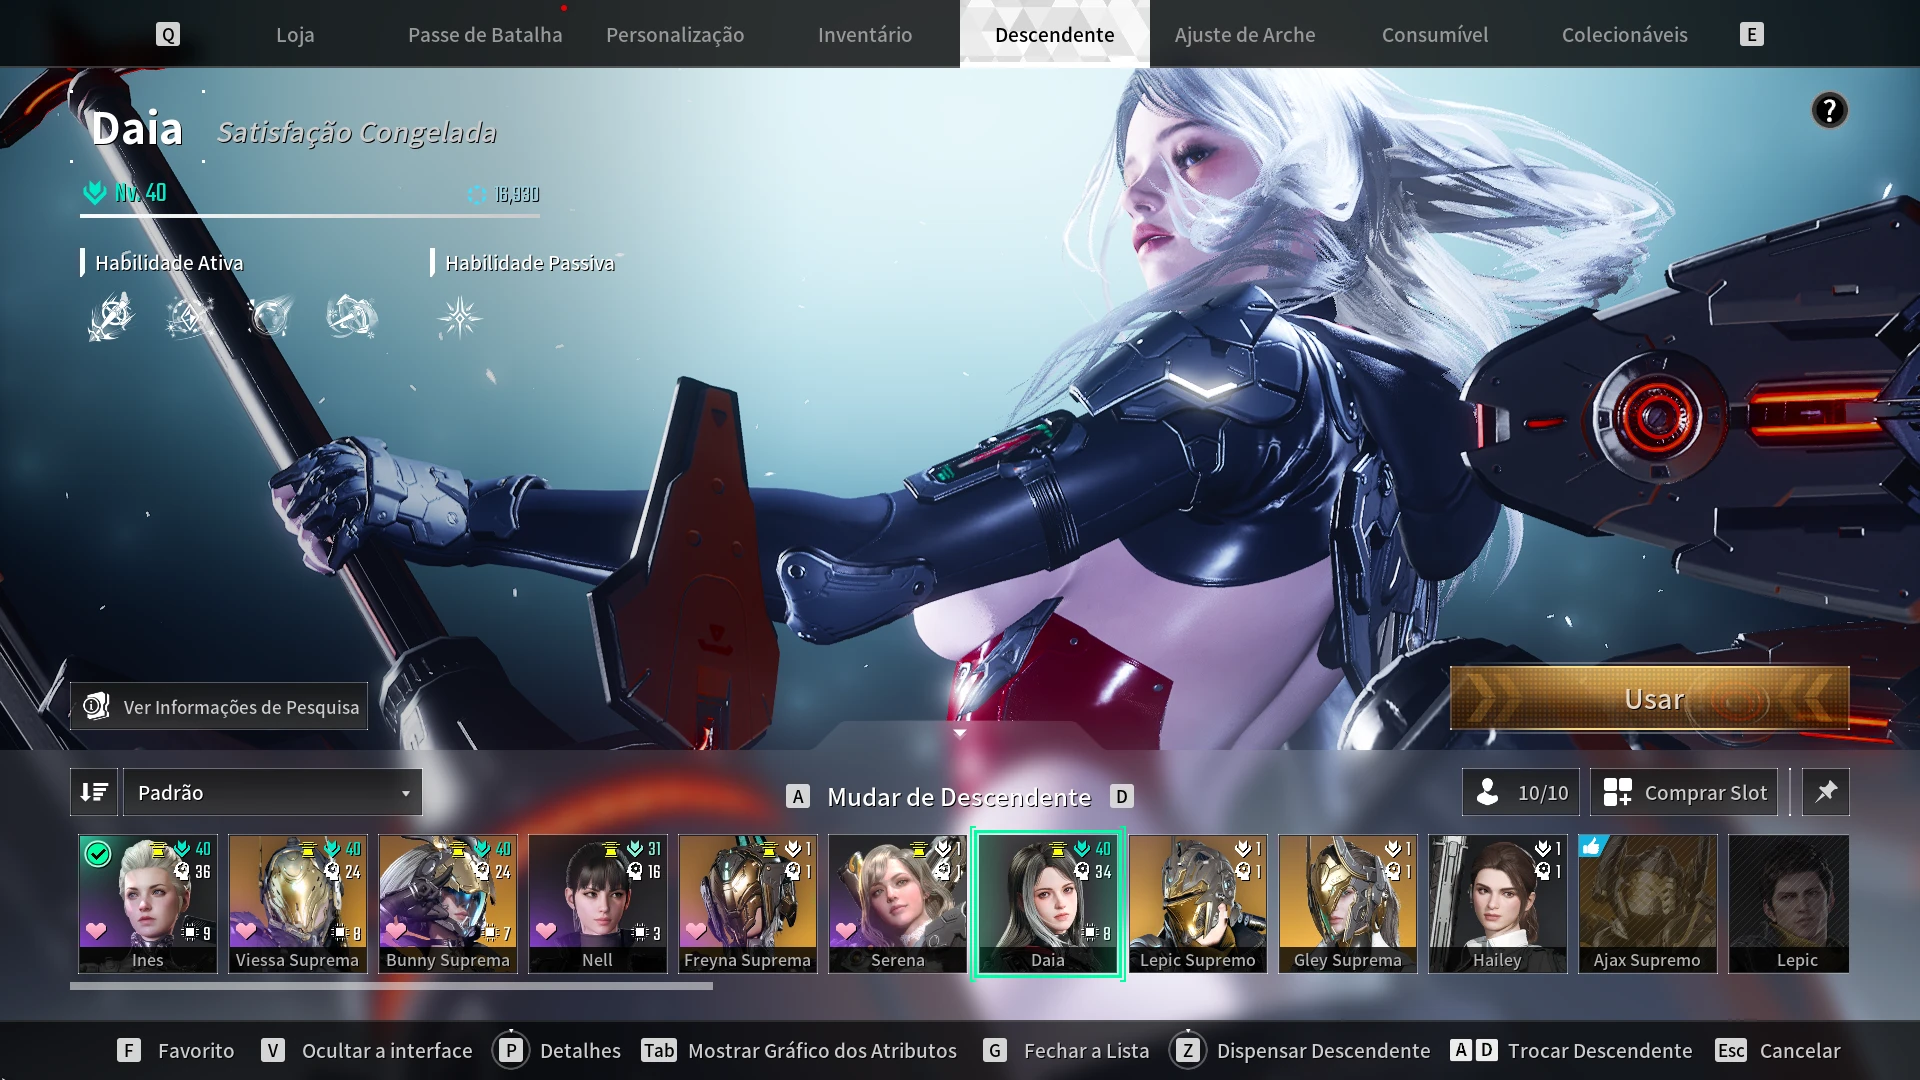1920x1080 pixels.
Task: Click the favorite heart on Ines card
Action: [96, 931]
